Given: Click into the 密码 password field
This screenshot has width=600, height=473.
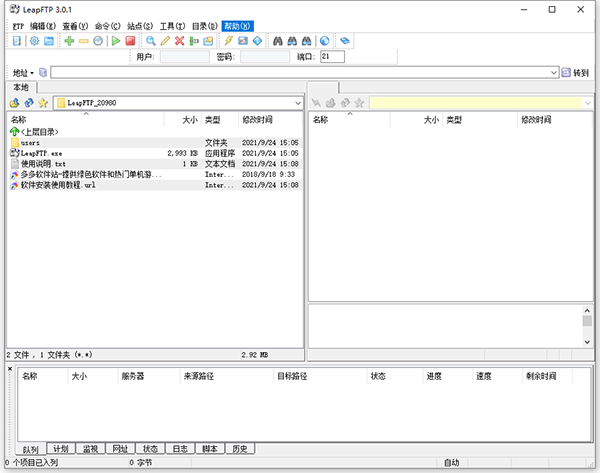Looking at the screenshot, I should click(x=265, y=57).
